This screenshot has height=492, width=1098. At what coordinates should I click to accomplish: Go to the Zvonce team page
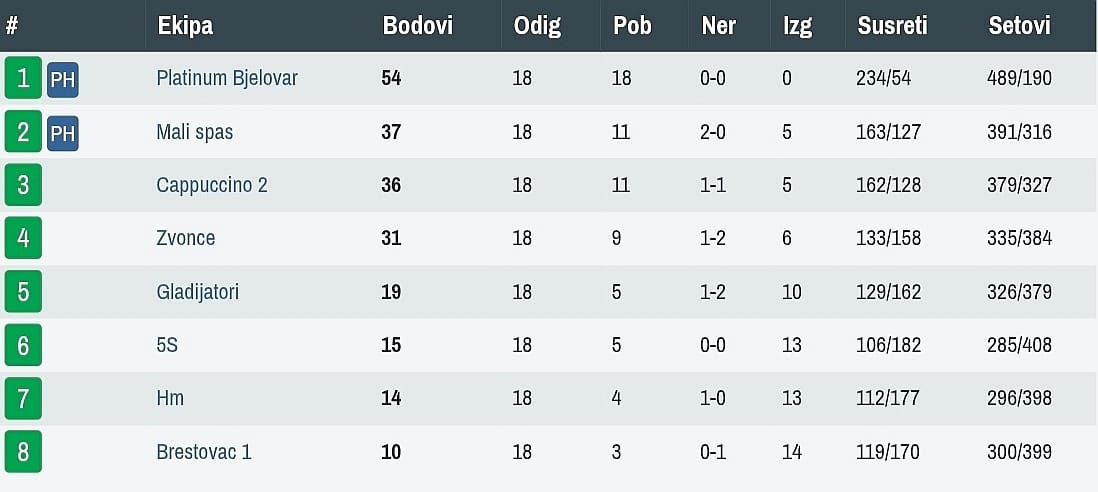point(186,238)
